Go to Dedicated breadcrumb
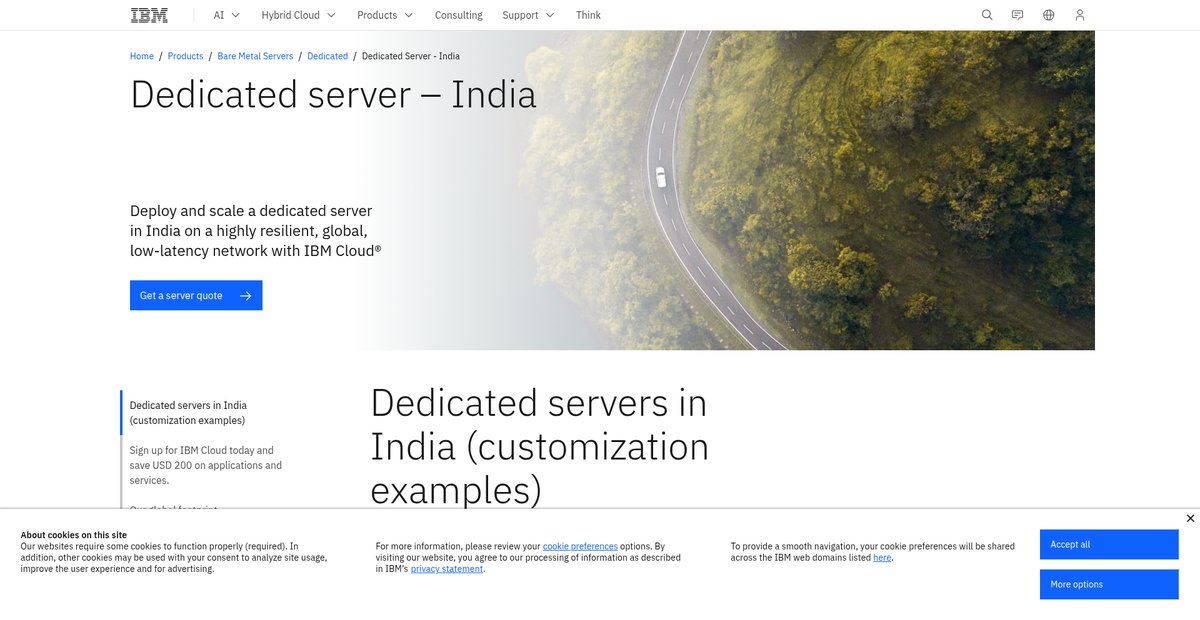The image size is (1200, 620). tap(327, 56)
